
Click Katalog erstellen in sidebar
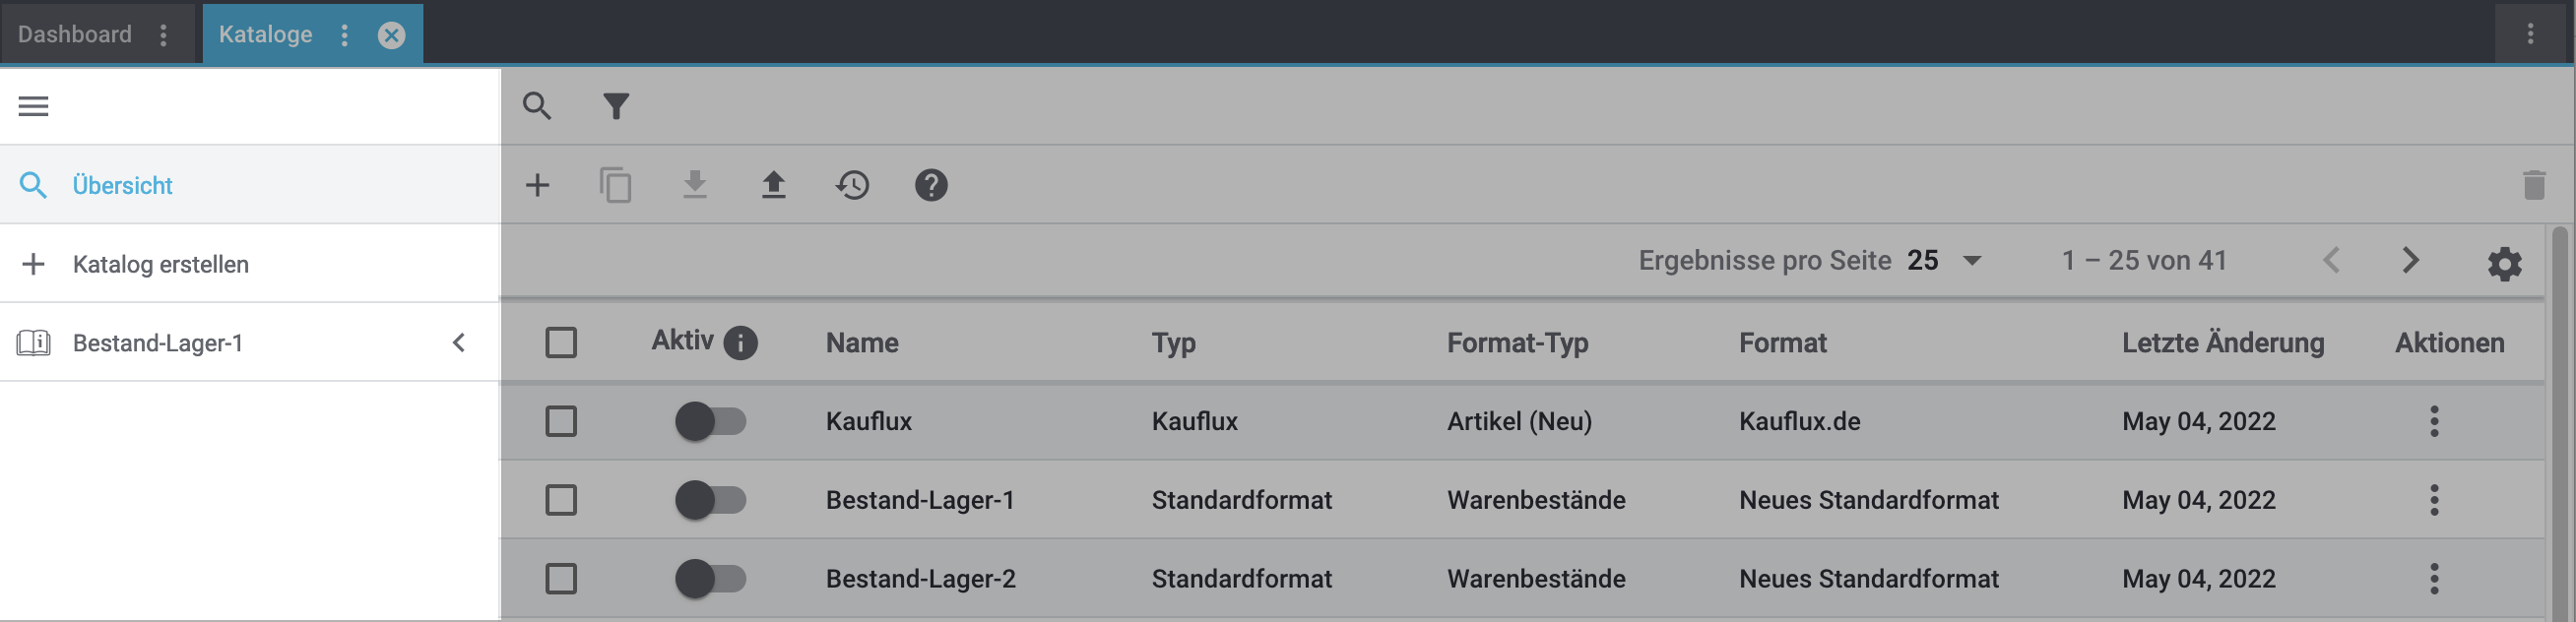tap(160, 264)
